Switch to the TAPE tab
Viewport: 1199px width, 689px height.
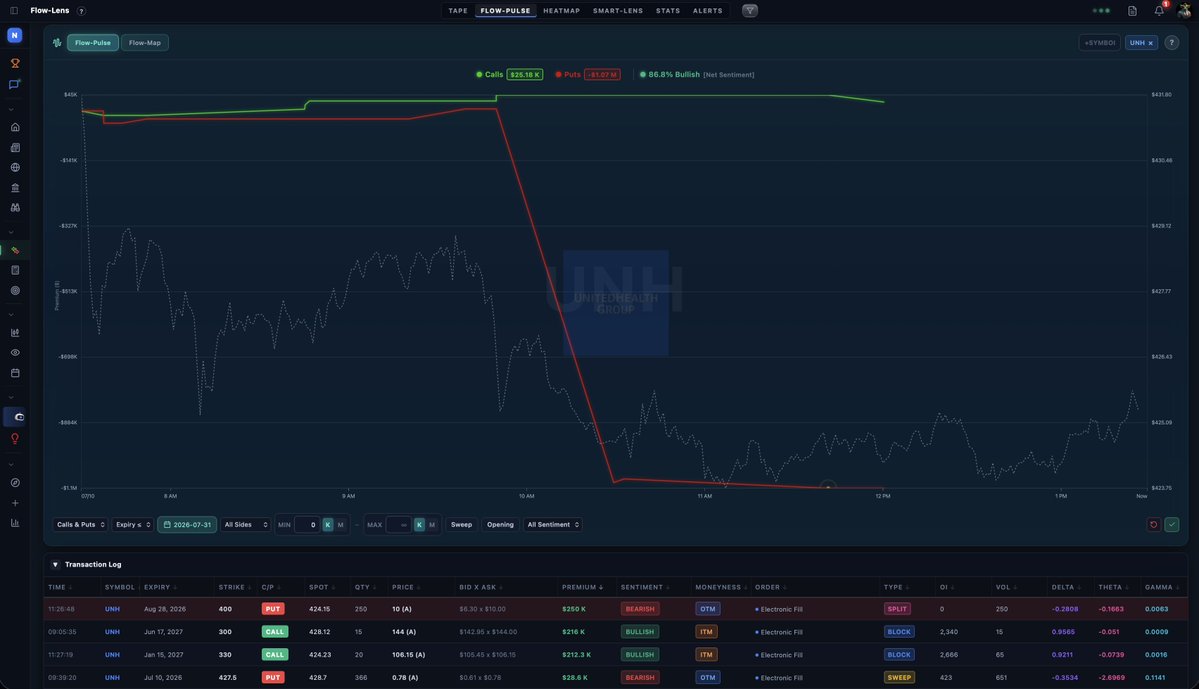click(x=458, y=11)
